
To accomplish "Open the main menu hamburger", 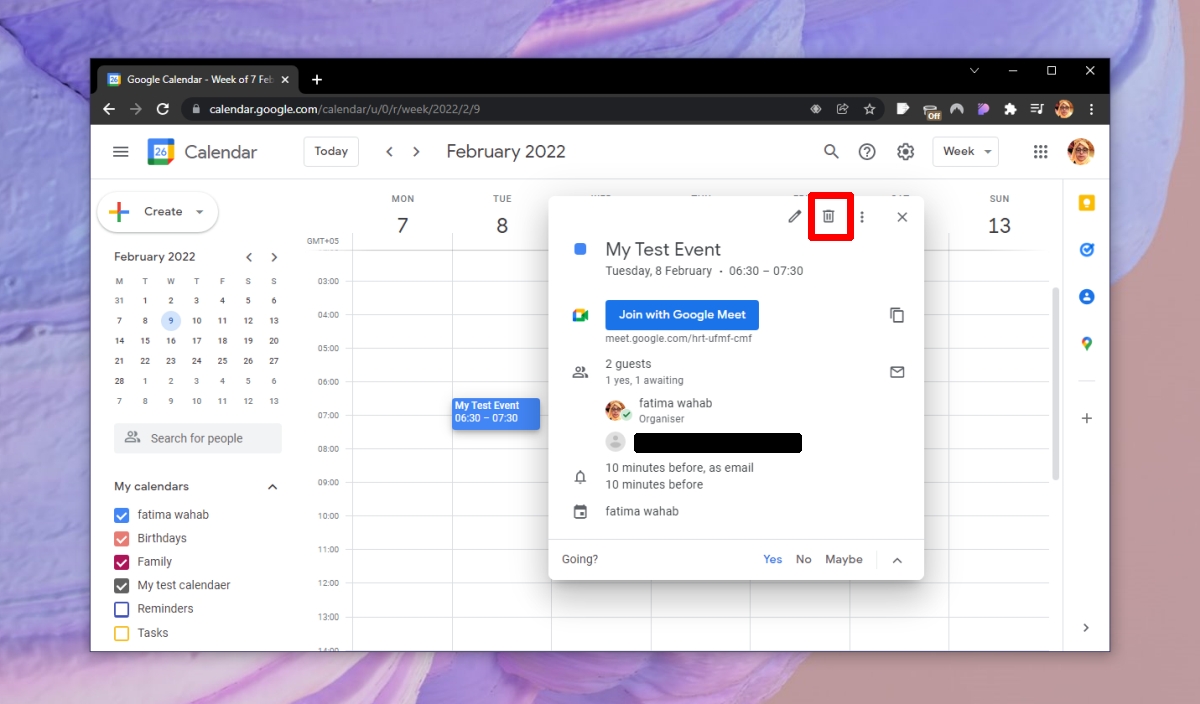I will point(121,152).
